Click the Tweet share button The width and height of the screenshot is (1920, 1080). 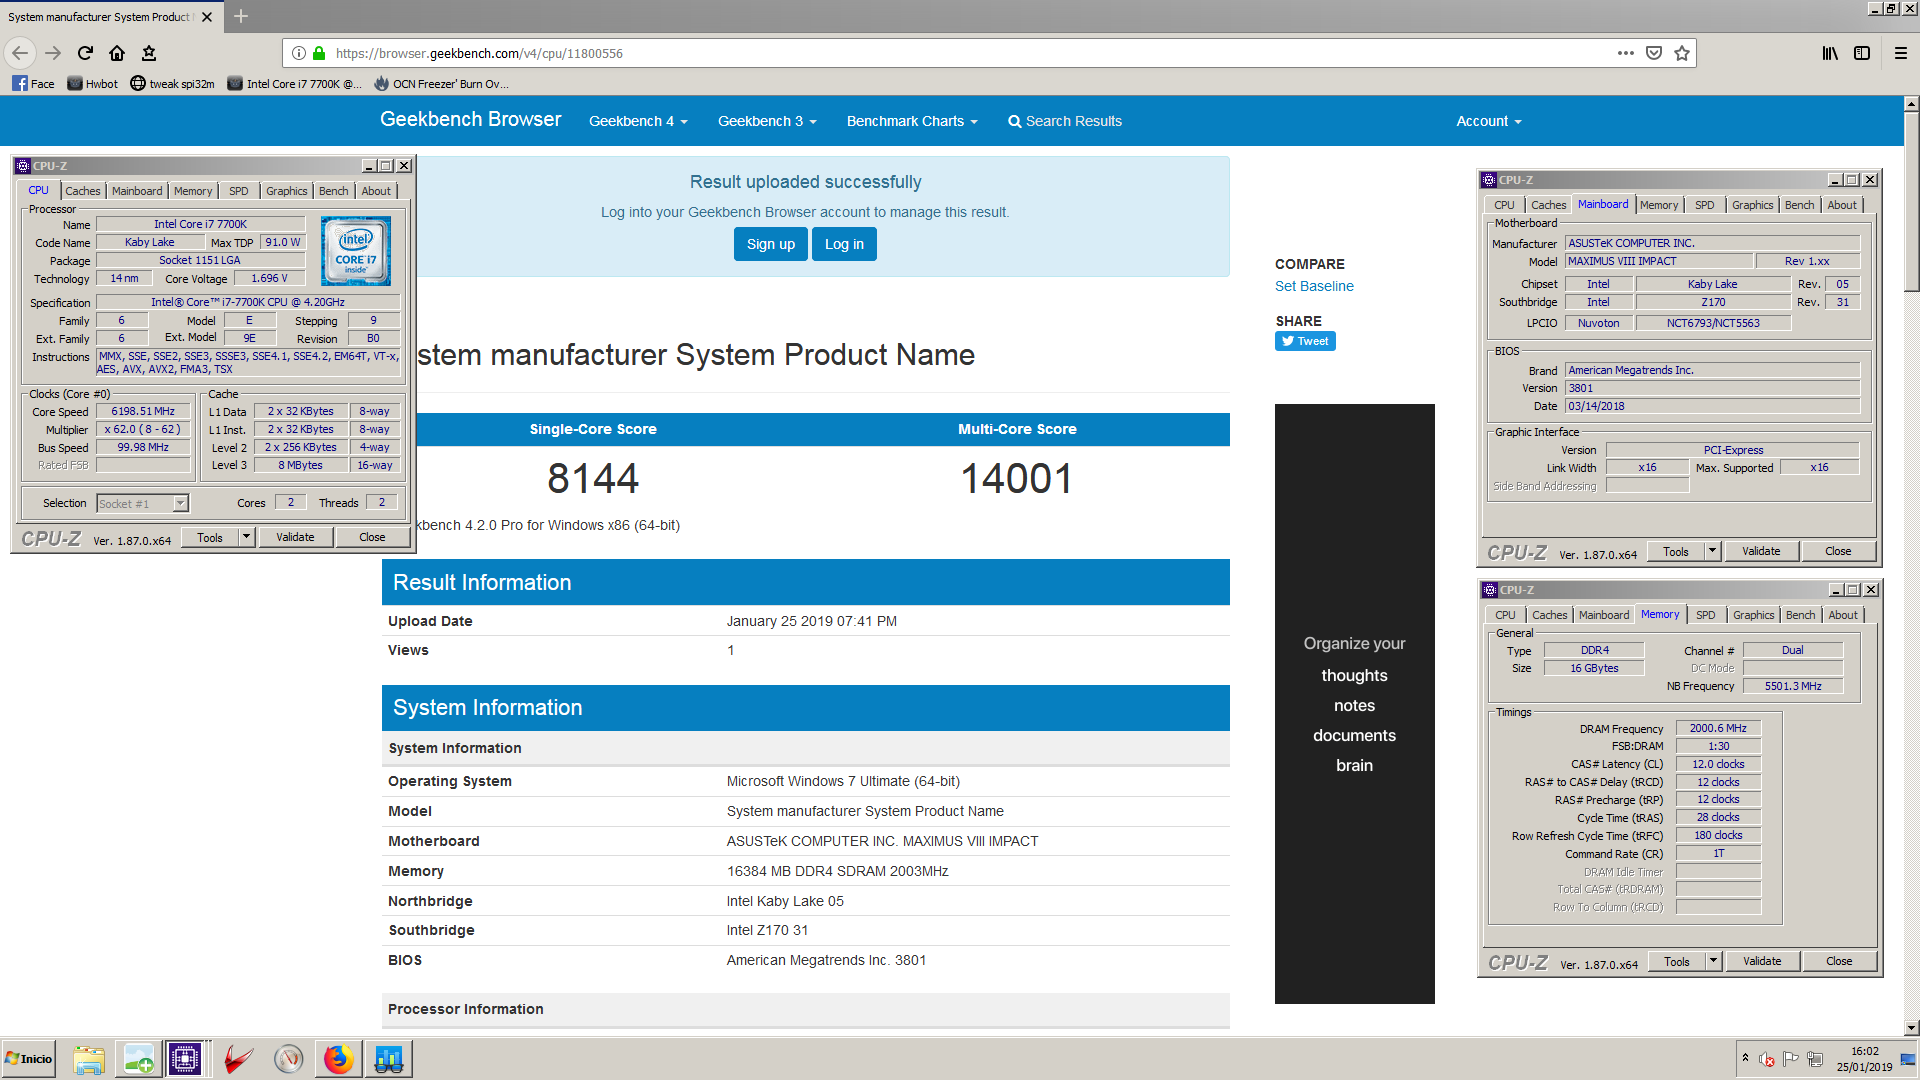click(1305, 341)
